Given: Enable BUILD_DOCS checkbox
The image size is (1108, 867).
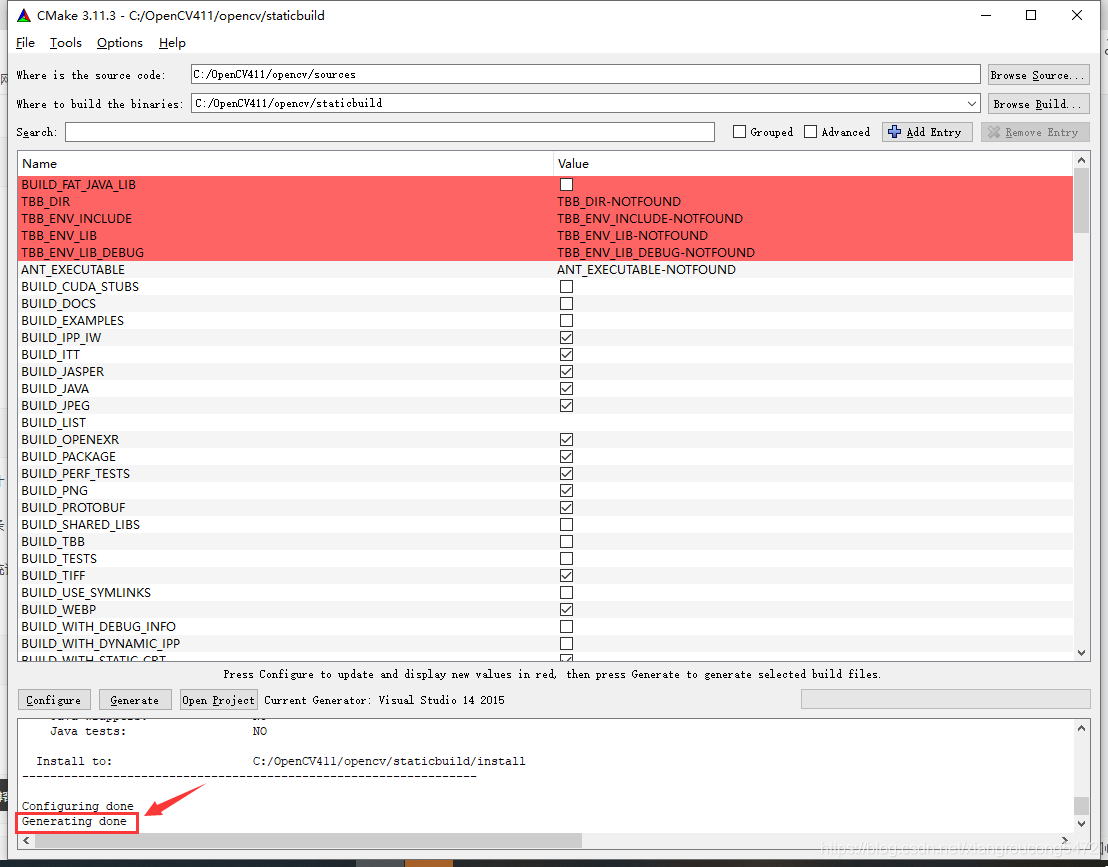Looking at the screenshot, I should point(566,303).
